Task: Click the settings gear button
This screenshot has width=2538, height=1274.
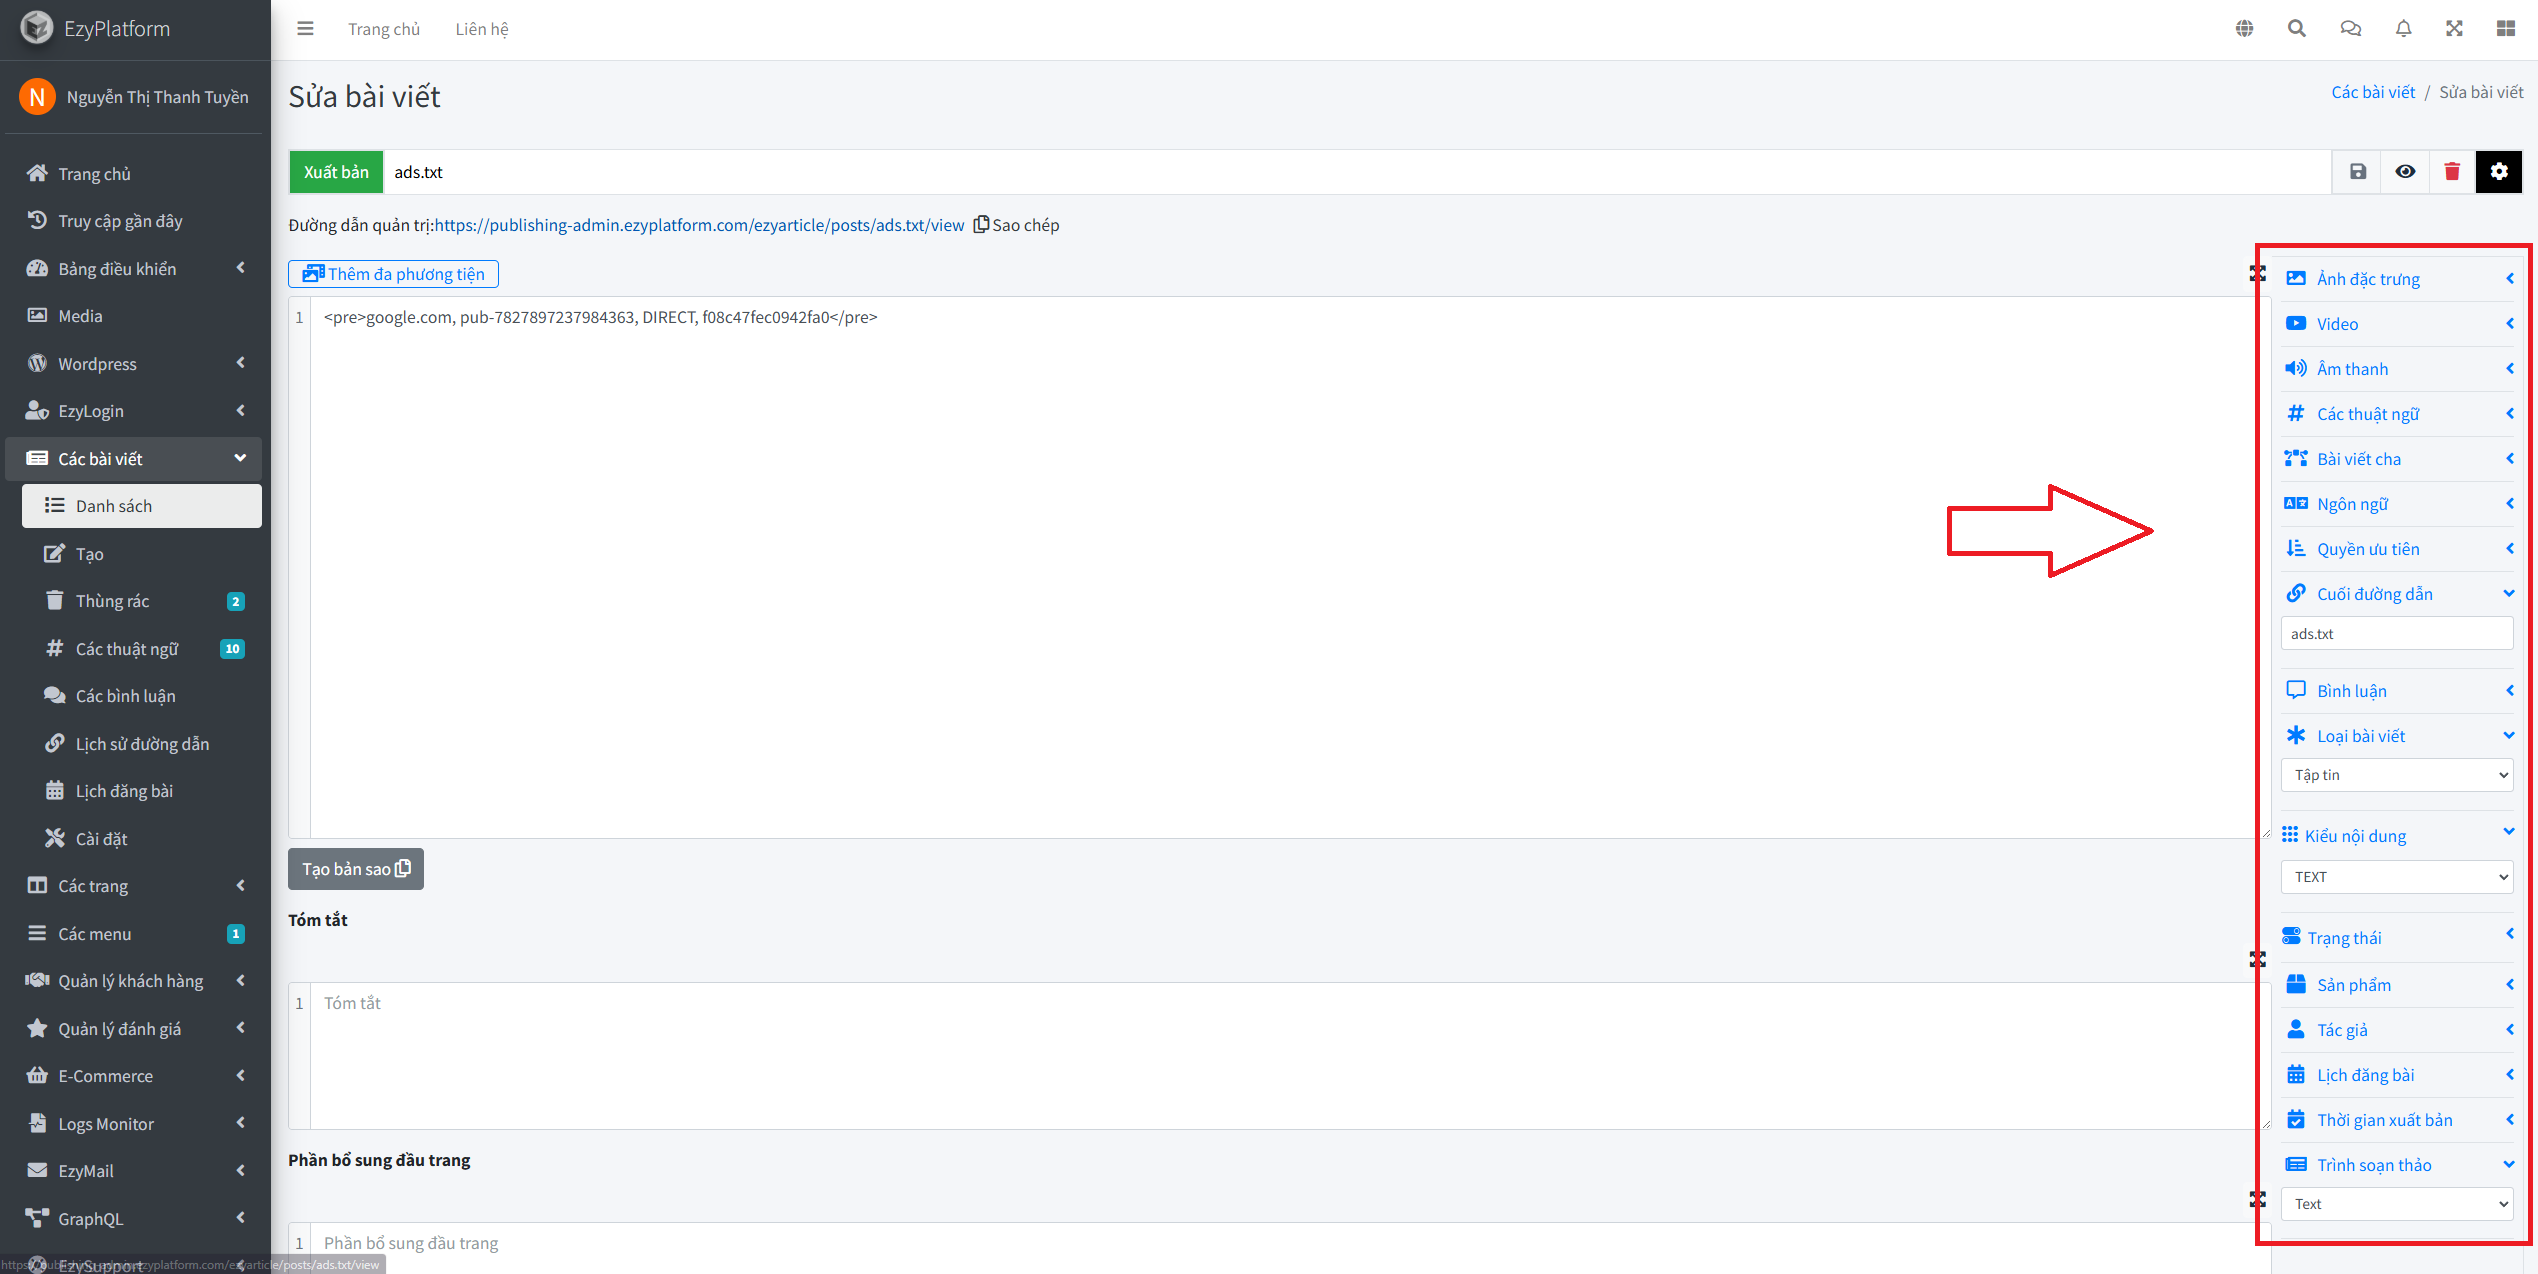Action: pos(2499,172)
